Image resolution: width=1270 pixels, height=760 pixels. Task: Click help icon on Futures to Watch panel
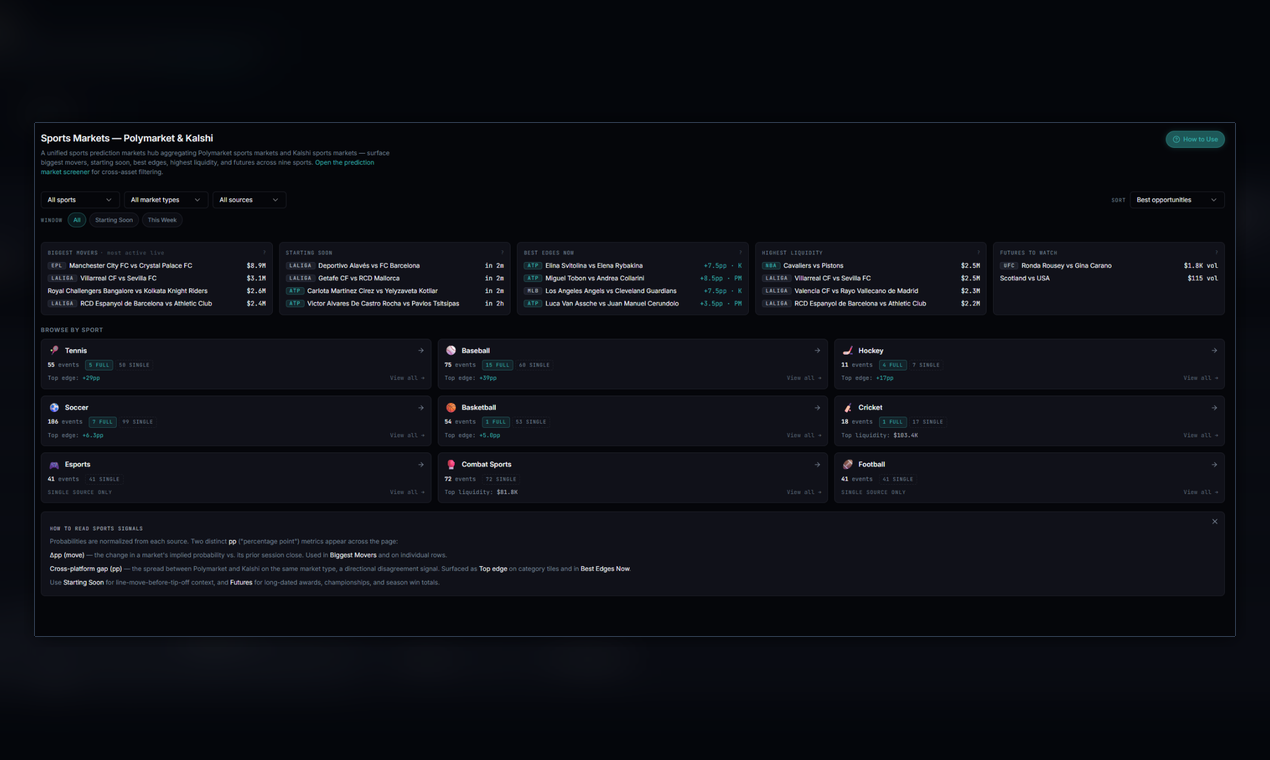coord(1217,253)
